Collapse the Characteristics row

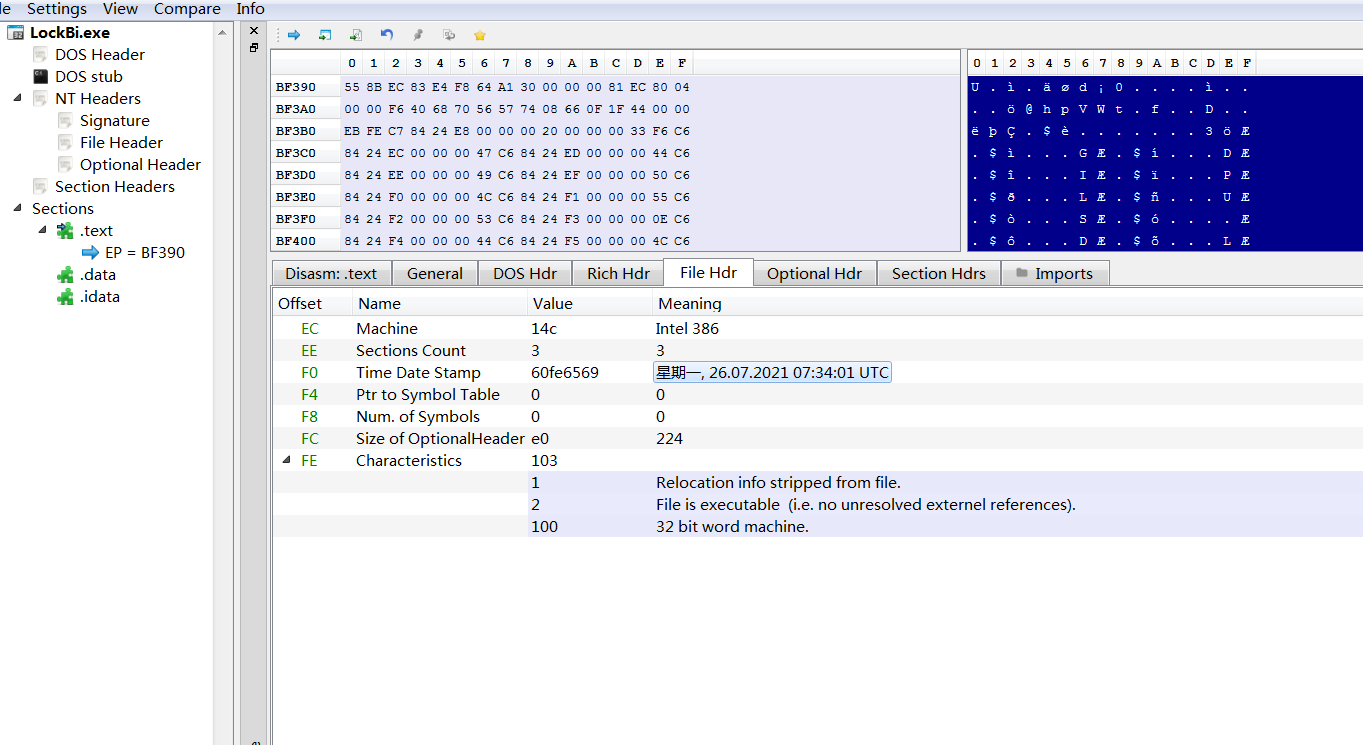tap(288, 460)
